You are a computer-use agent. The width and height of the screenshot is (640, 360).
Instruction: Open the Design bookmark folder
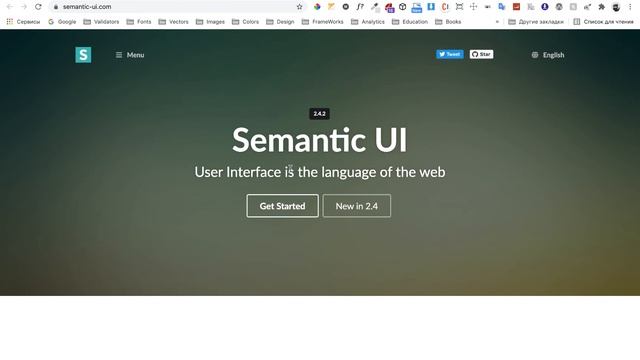pos(280,22)
